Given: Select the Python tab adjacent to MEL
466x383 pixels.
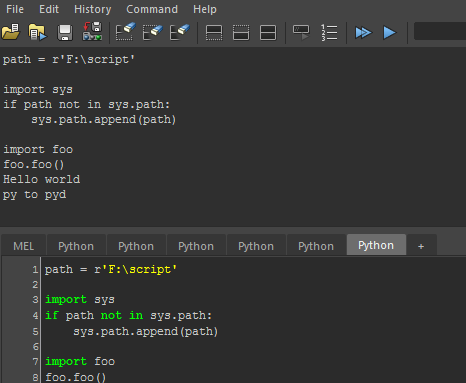Looking at the screenshot, I should click(x=76, y=246).
